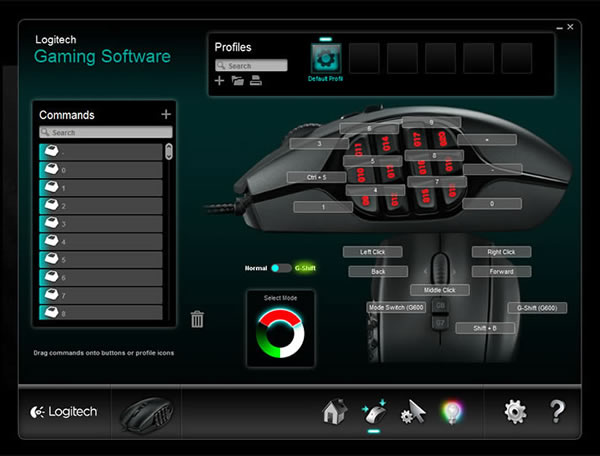This screenshot has width=600, height=456.
Task: Open lighting settings bulb icon
Action: point(452,412)
